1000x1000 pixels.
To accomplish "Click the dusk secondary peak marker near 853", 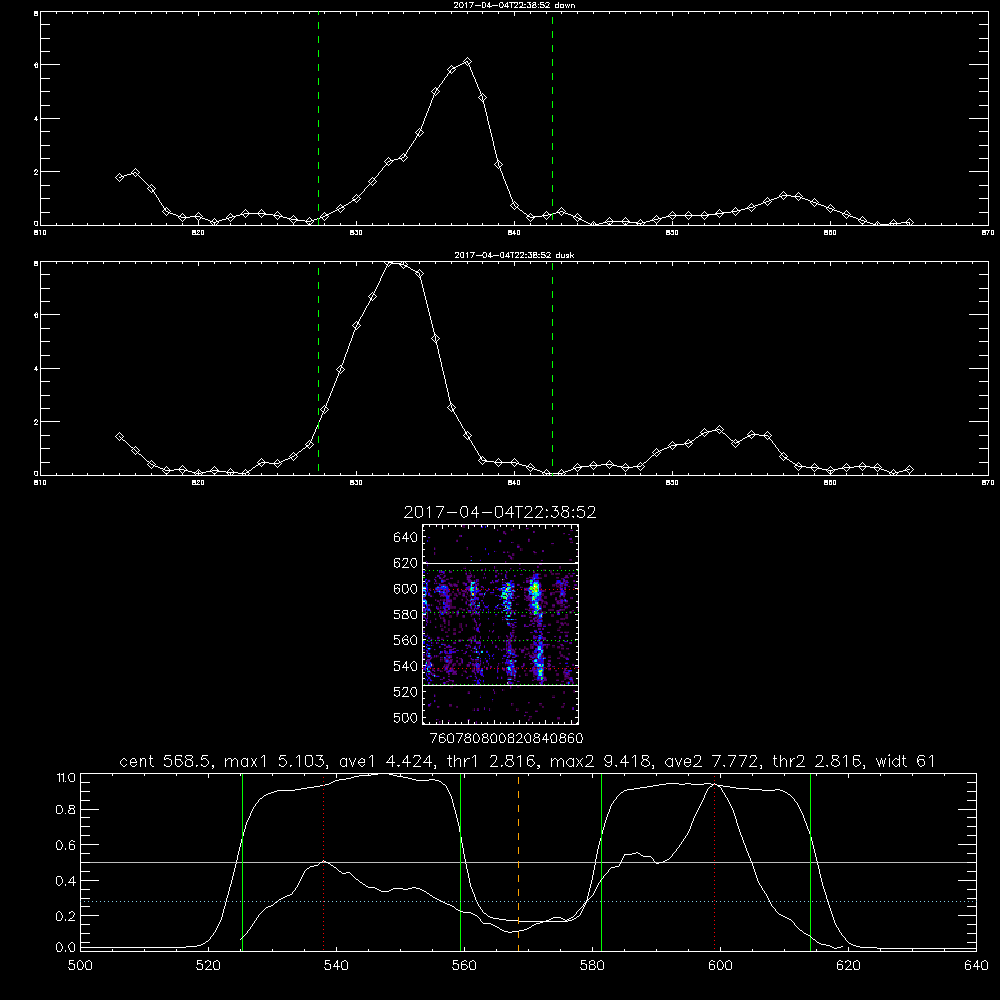I will point(720,430).
